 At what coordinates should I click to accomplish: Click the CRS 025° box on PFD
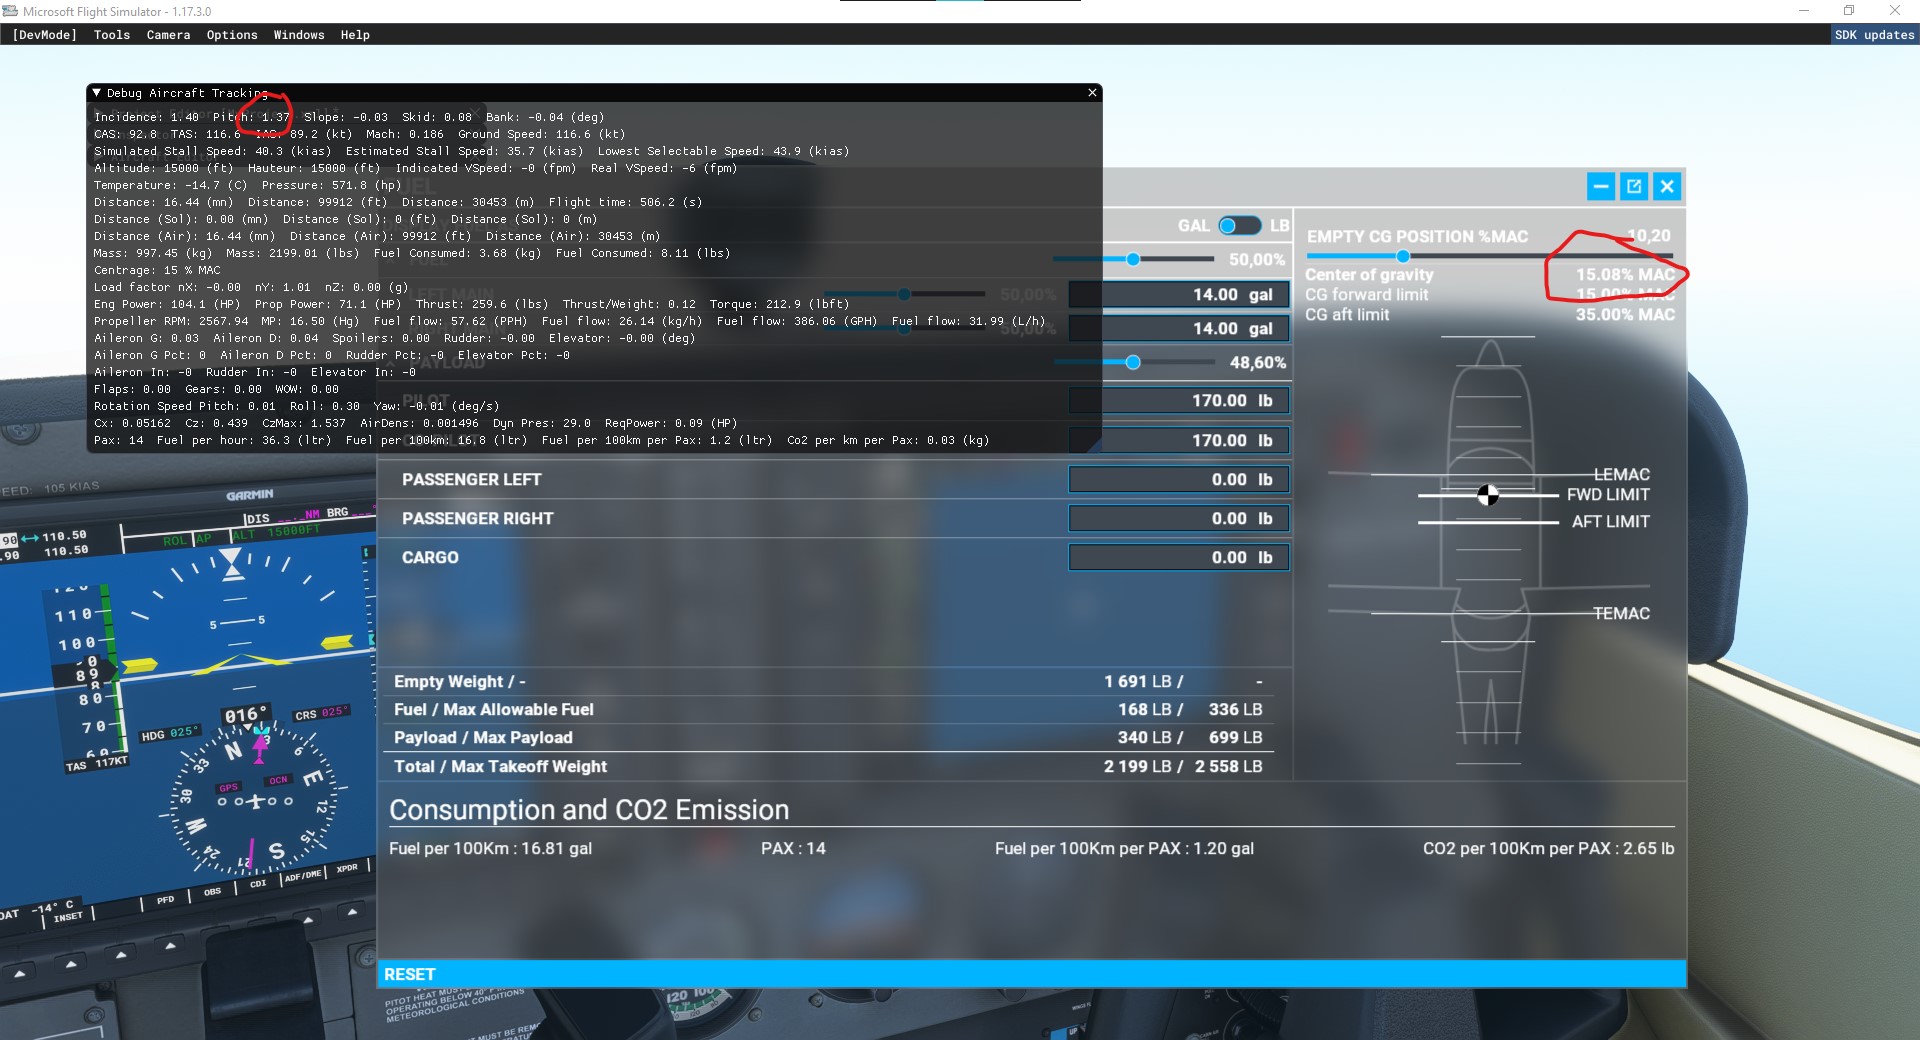click(321, 714)
